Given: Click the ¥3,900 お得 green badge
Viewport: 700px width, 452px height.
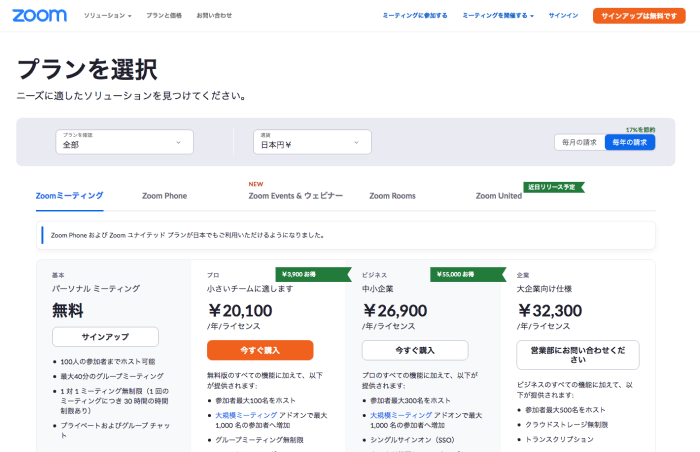Looking at the screenshot, I should click(x=313, y=274).
